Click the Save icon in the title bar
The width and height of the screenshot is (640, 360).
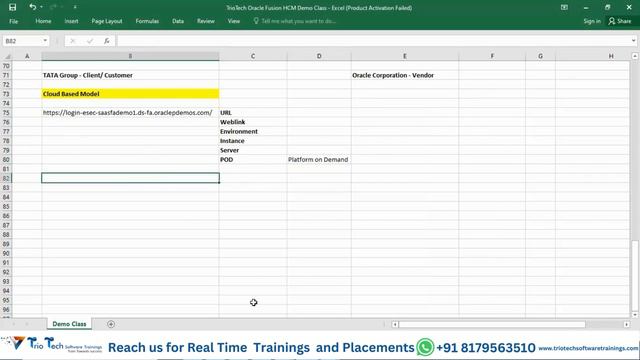(x=12, y=7)
